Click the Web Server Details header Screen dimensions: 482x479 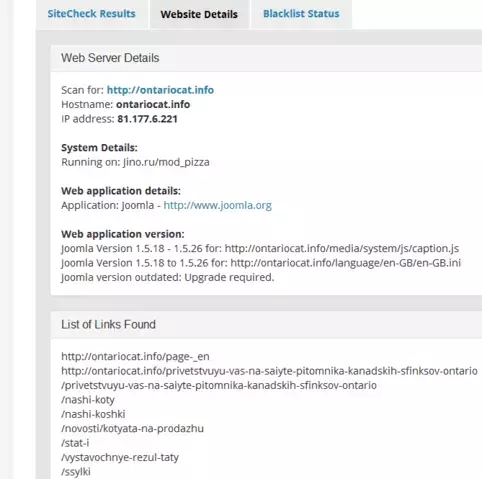tap(110, 58)
